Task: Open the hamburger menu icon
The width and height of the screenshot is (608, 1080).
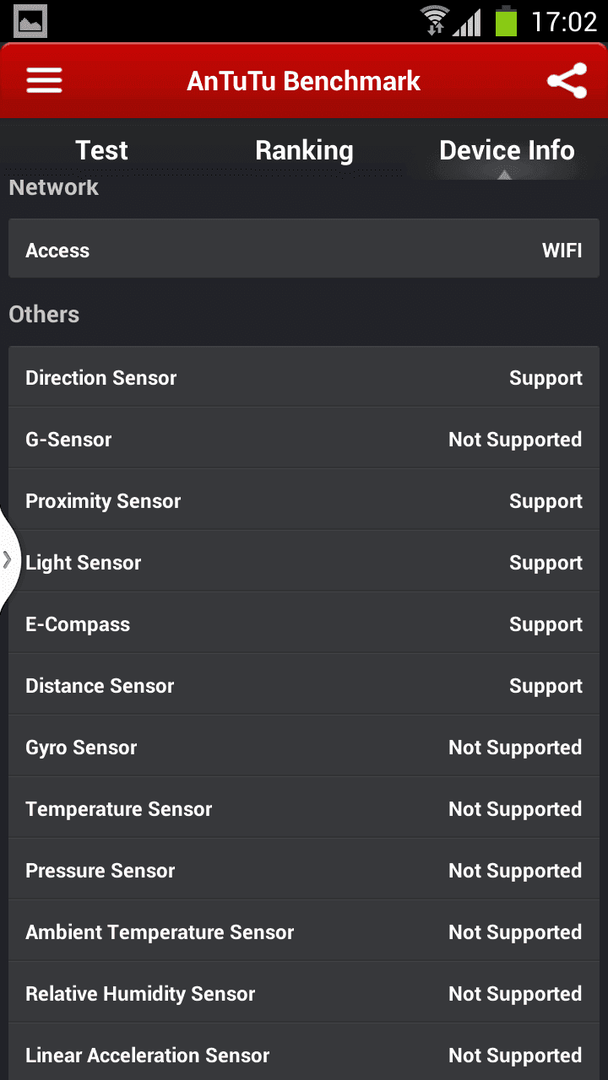Action: pyautogui.click(x=44, y=81)
